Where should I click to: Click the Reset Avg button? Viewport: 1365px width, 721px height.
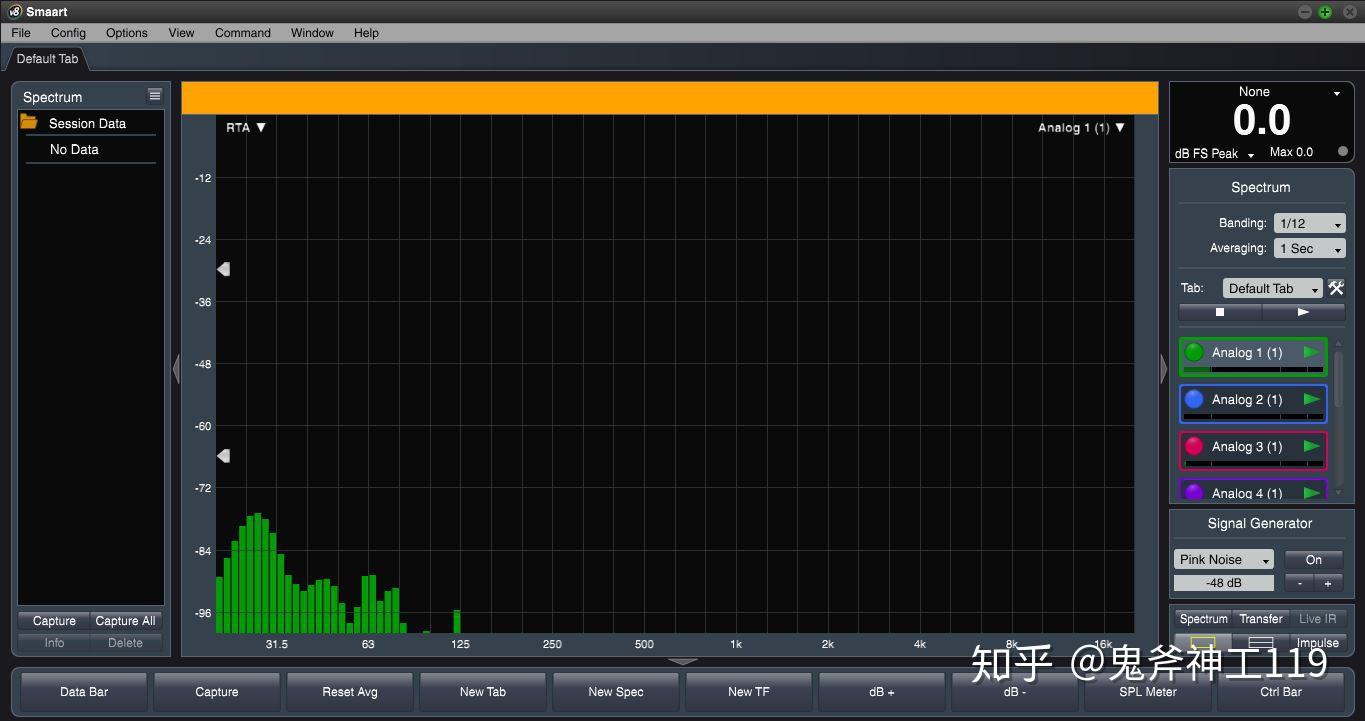point(350,692)
